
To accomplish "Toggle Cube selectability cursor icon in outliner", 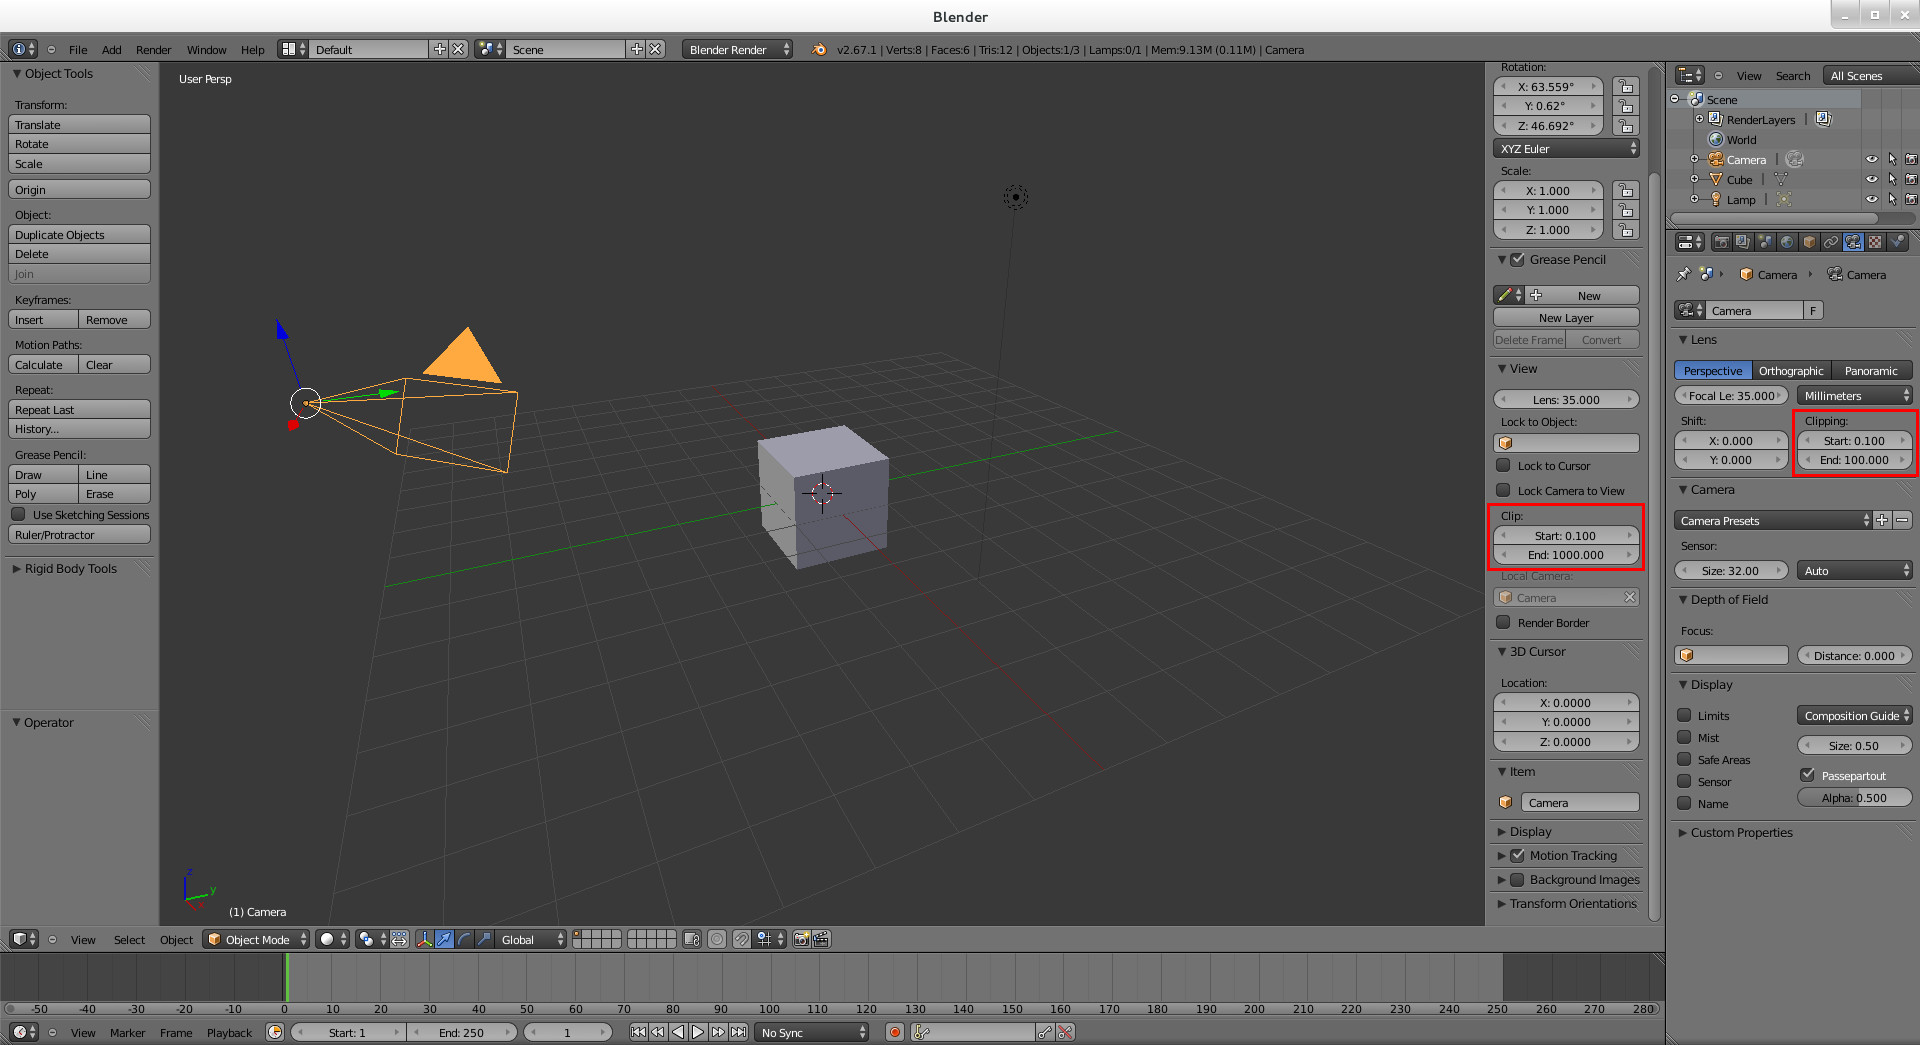I will [1892, 179].
